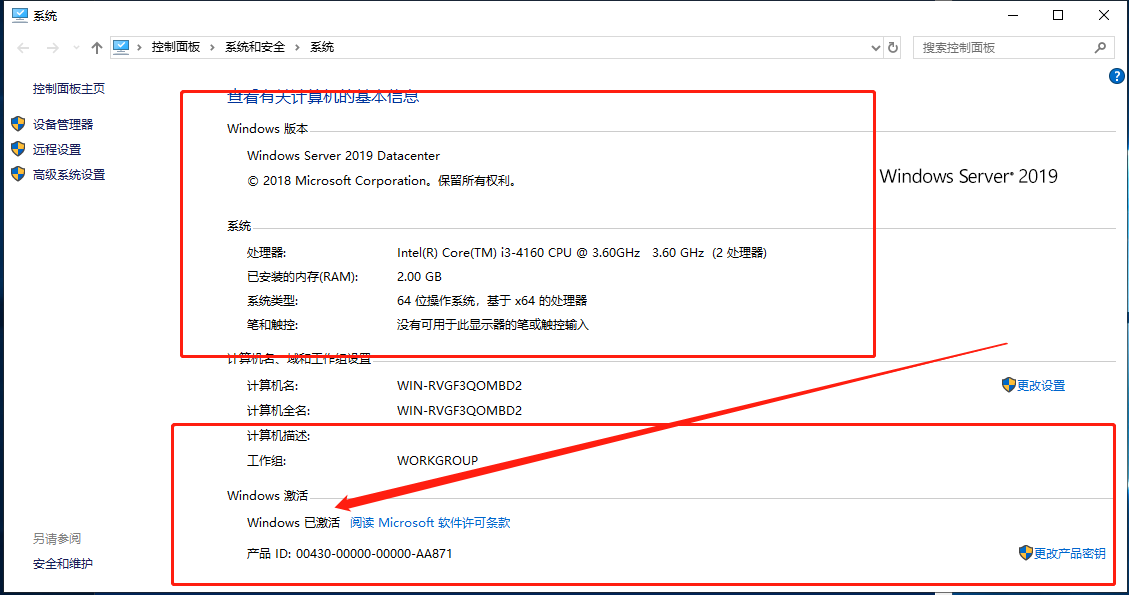Open help with the blue question mark
The image size is (1129, 595).
(x=1117, y=76)
